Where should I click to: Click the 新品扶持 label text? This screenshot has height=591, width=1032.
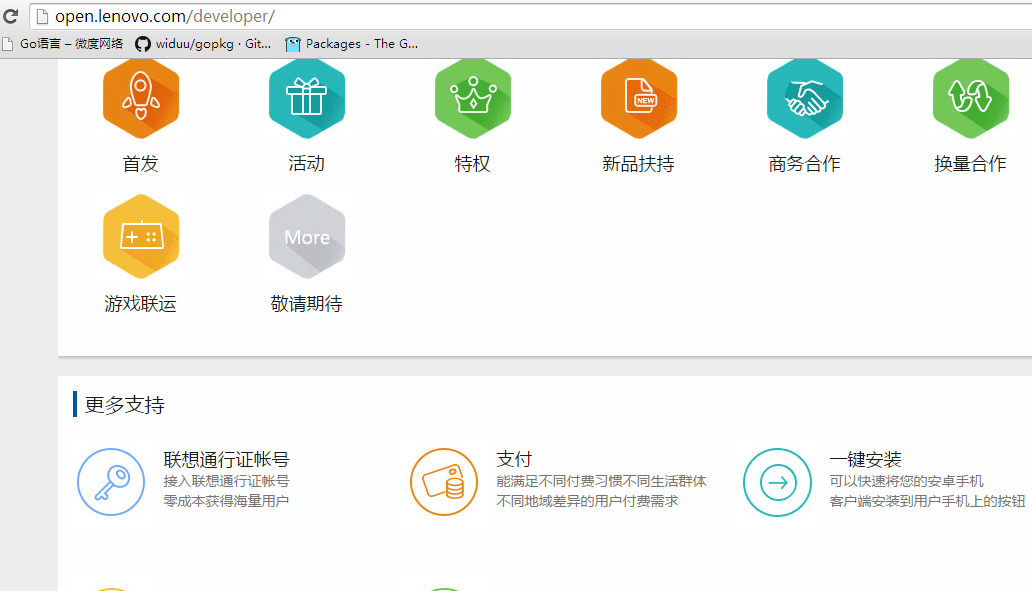click(638, 164)
